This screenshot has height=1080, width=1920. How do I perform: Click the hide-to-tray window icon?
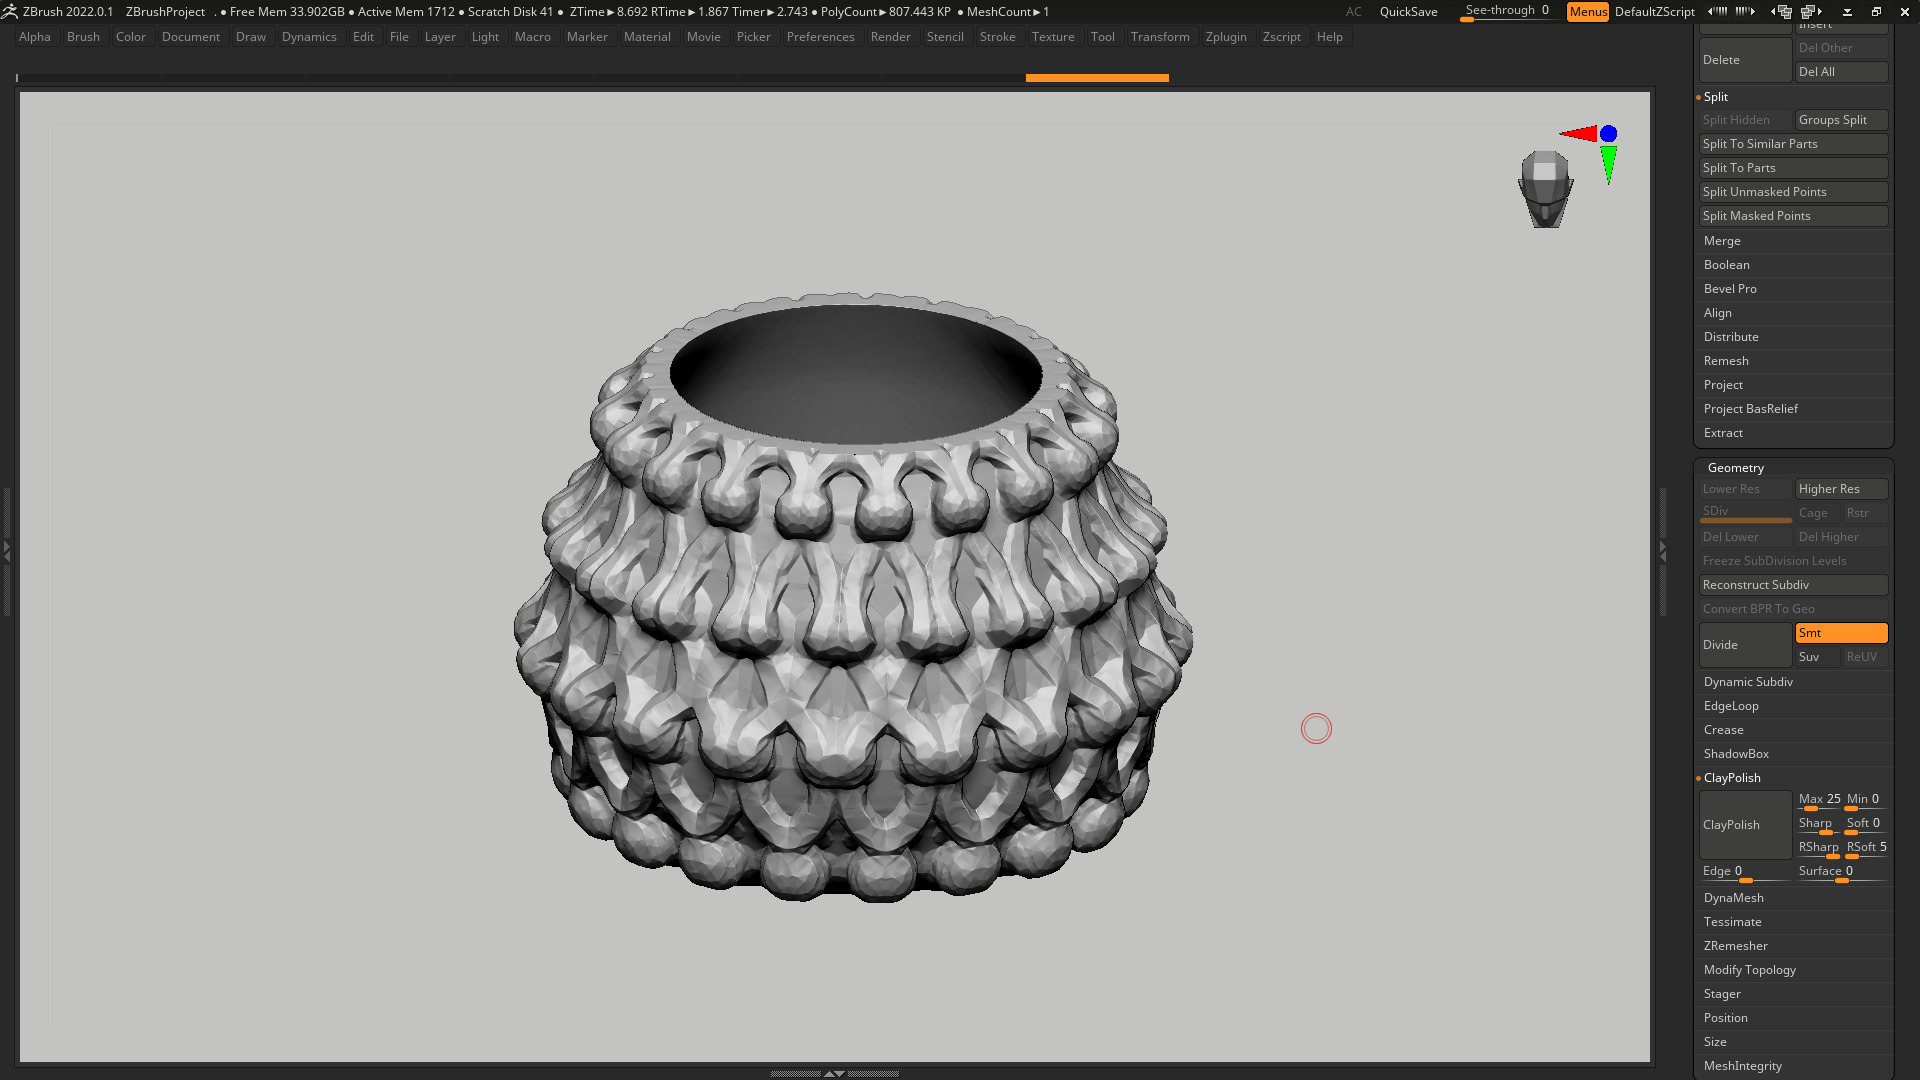[1847, 12]
